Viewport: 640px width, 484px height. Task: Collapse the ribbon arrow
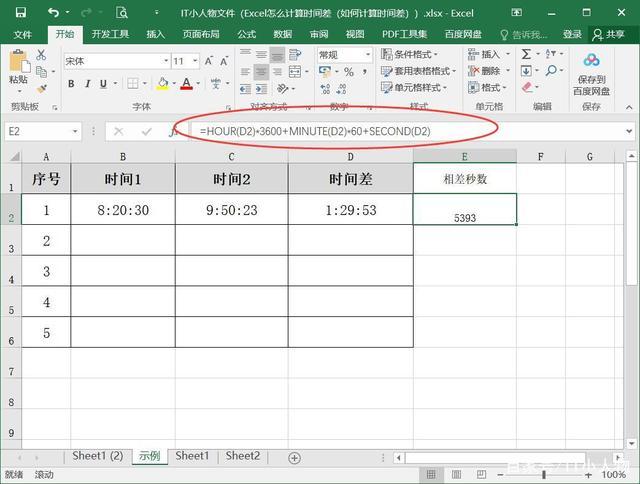point(629,107)
